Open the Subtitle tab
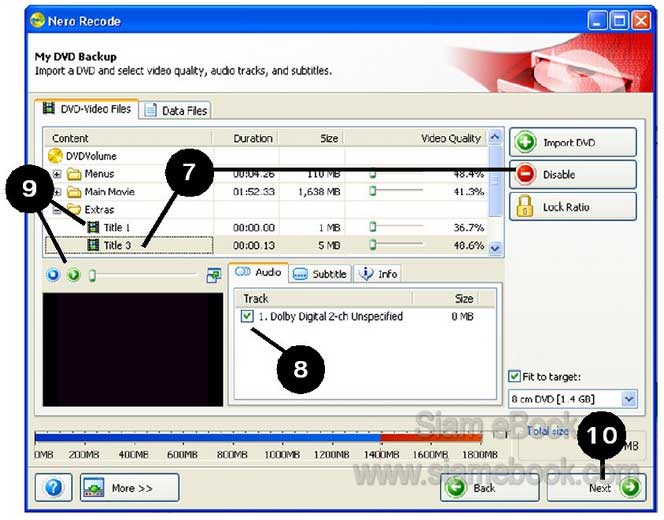 point(320,274)
